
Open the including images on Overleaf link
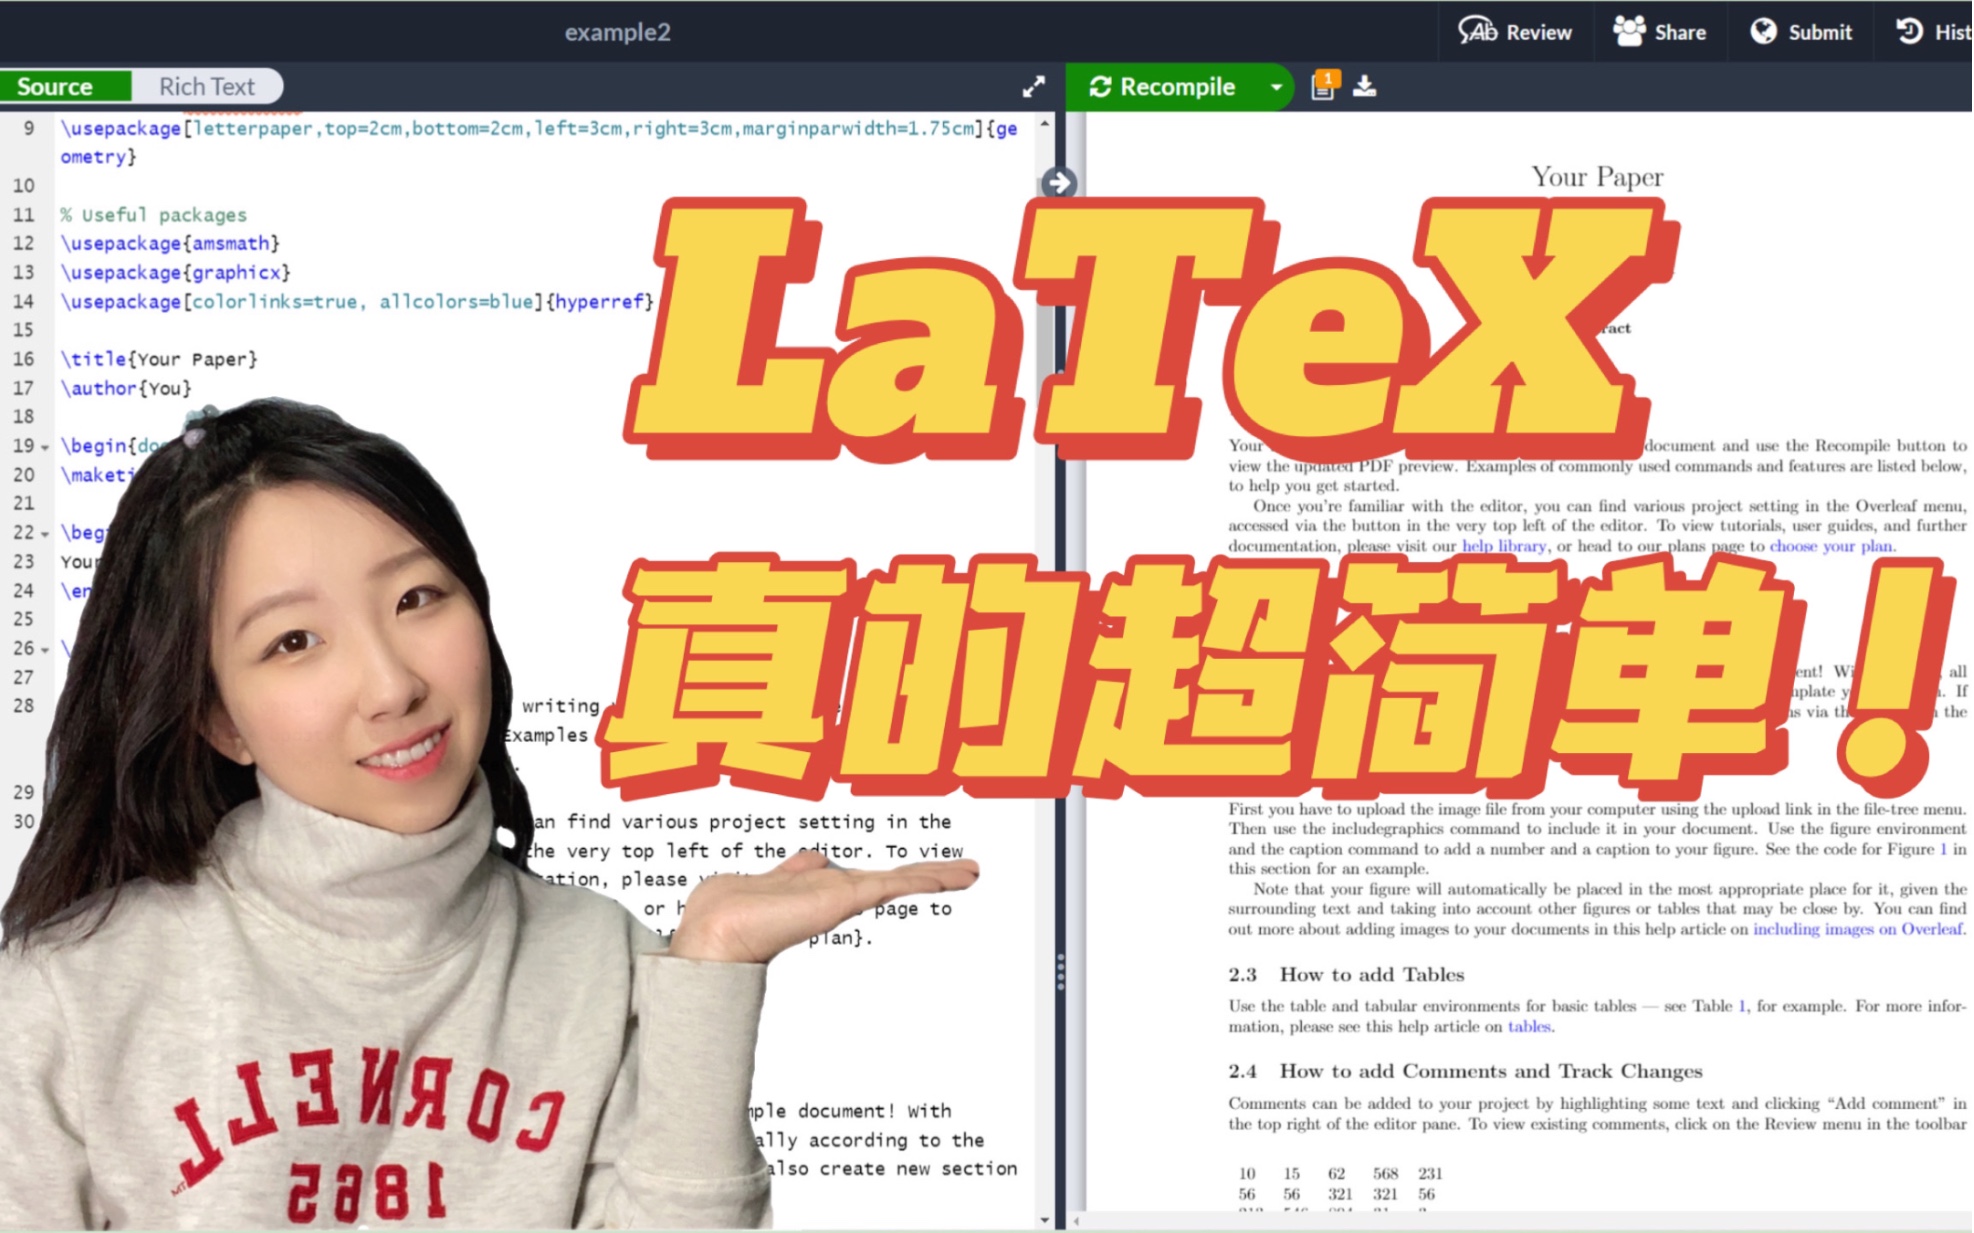click(1858, 929)
